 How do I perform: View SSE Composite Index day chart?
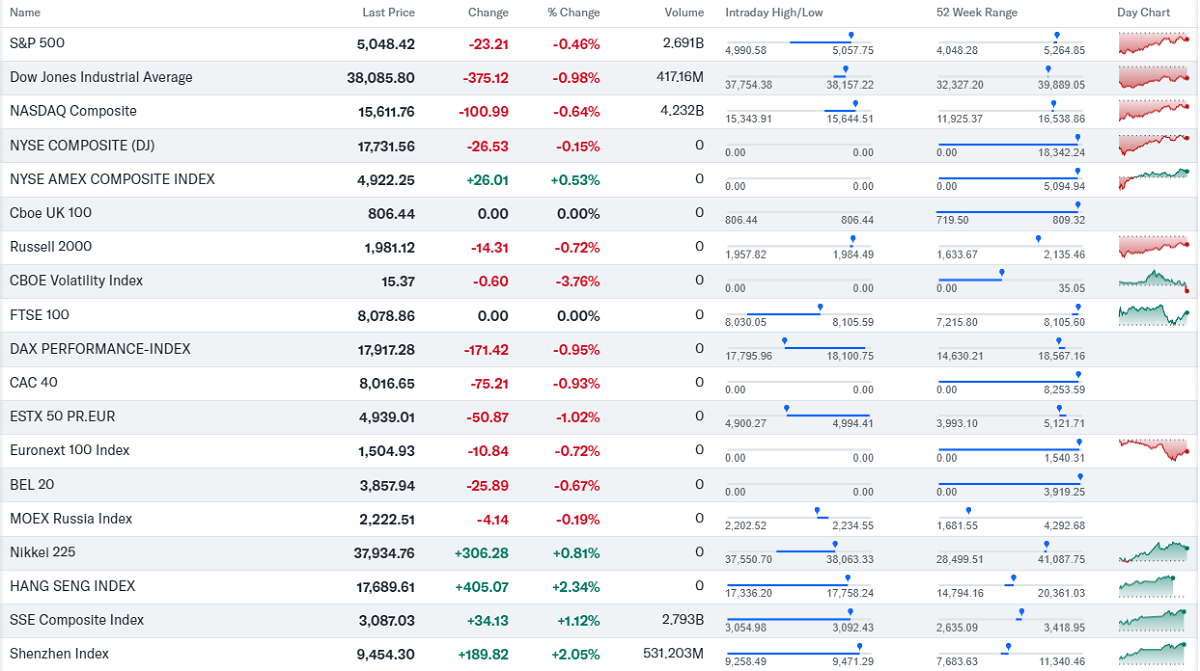click(x=1154, y=620)
